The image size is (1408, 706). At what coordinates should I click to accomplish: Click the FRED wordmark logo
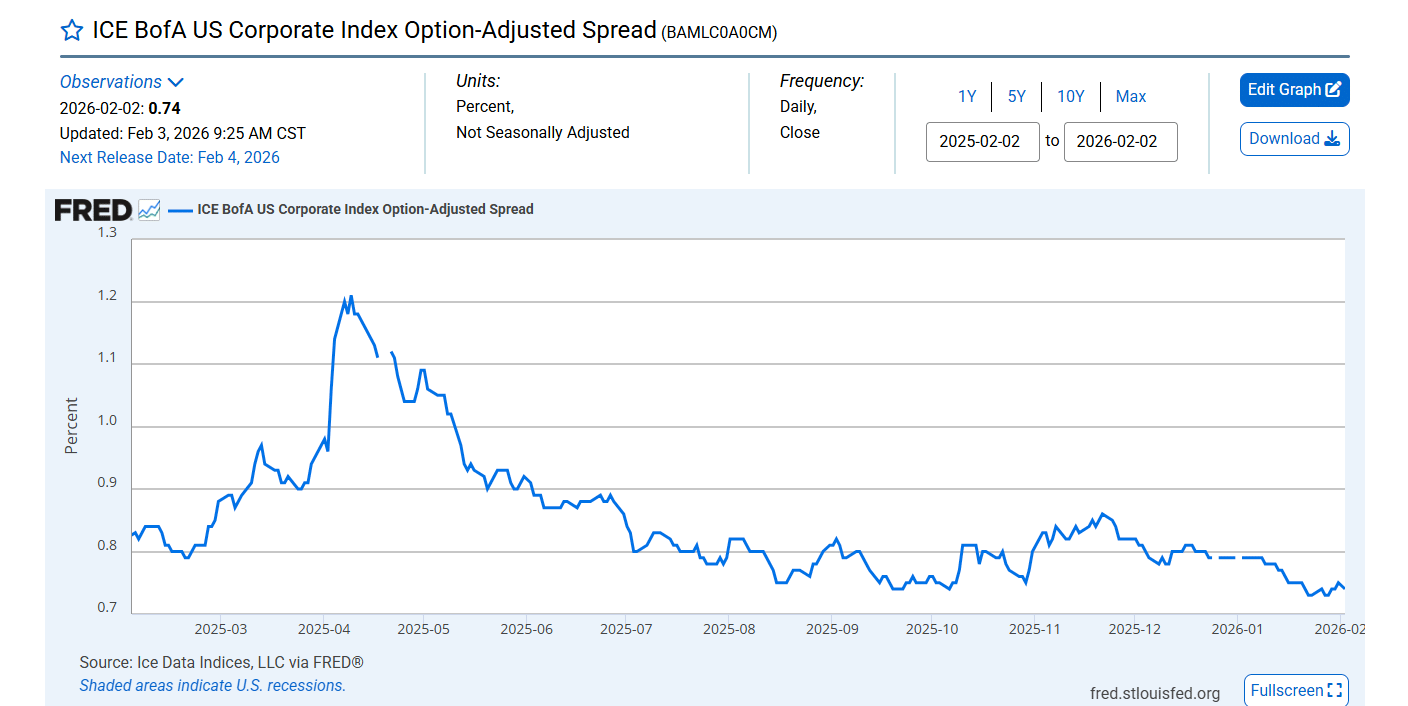click(92, 209)
